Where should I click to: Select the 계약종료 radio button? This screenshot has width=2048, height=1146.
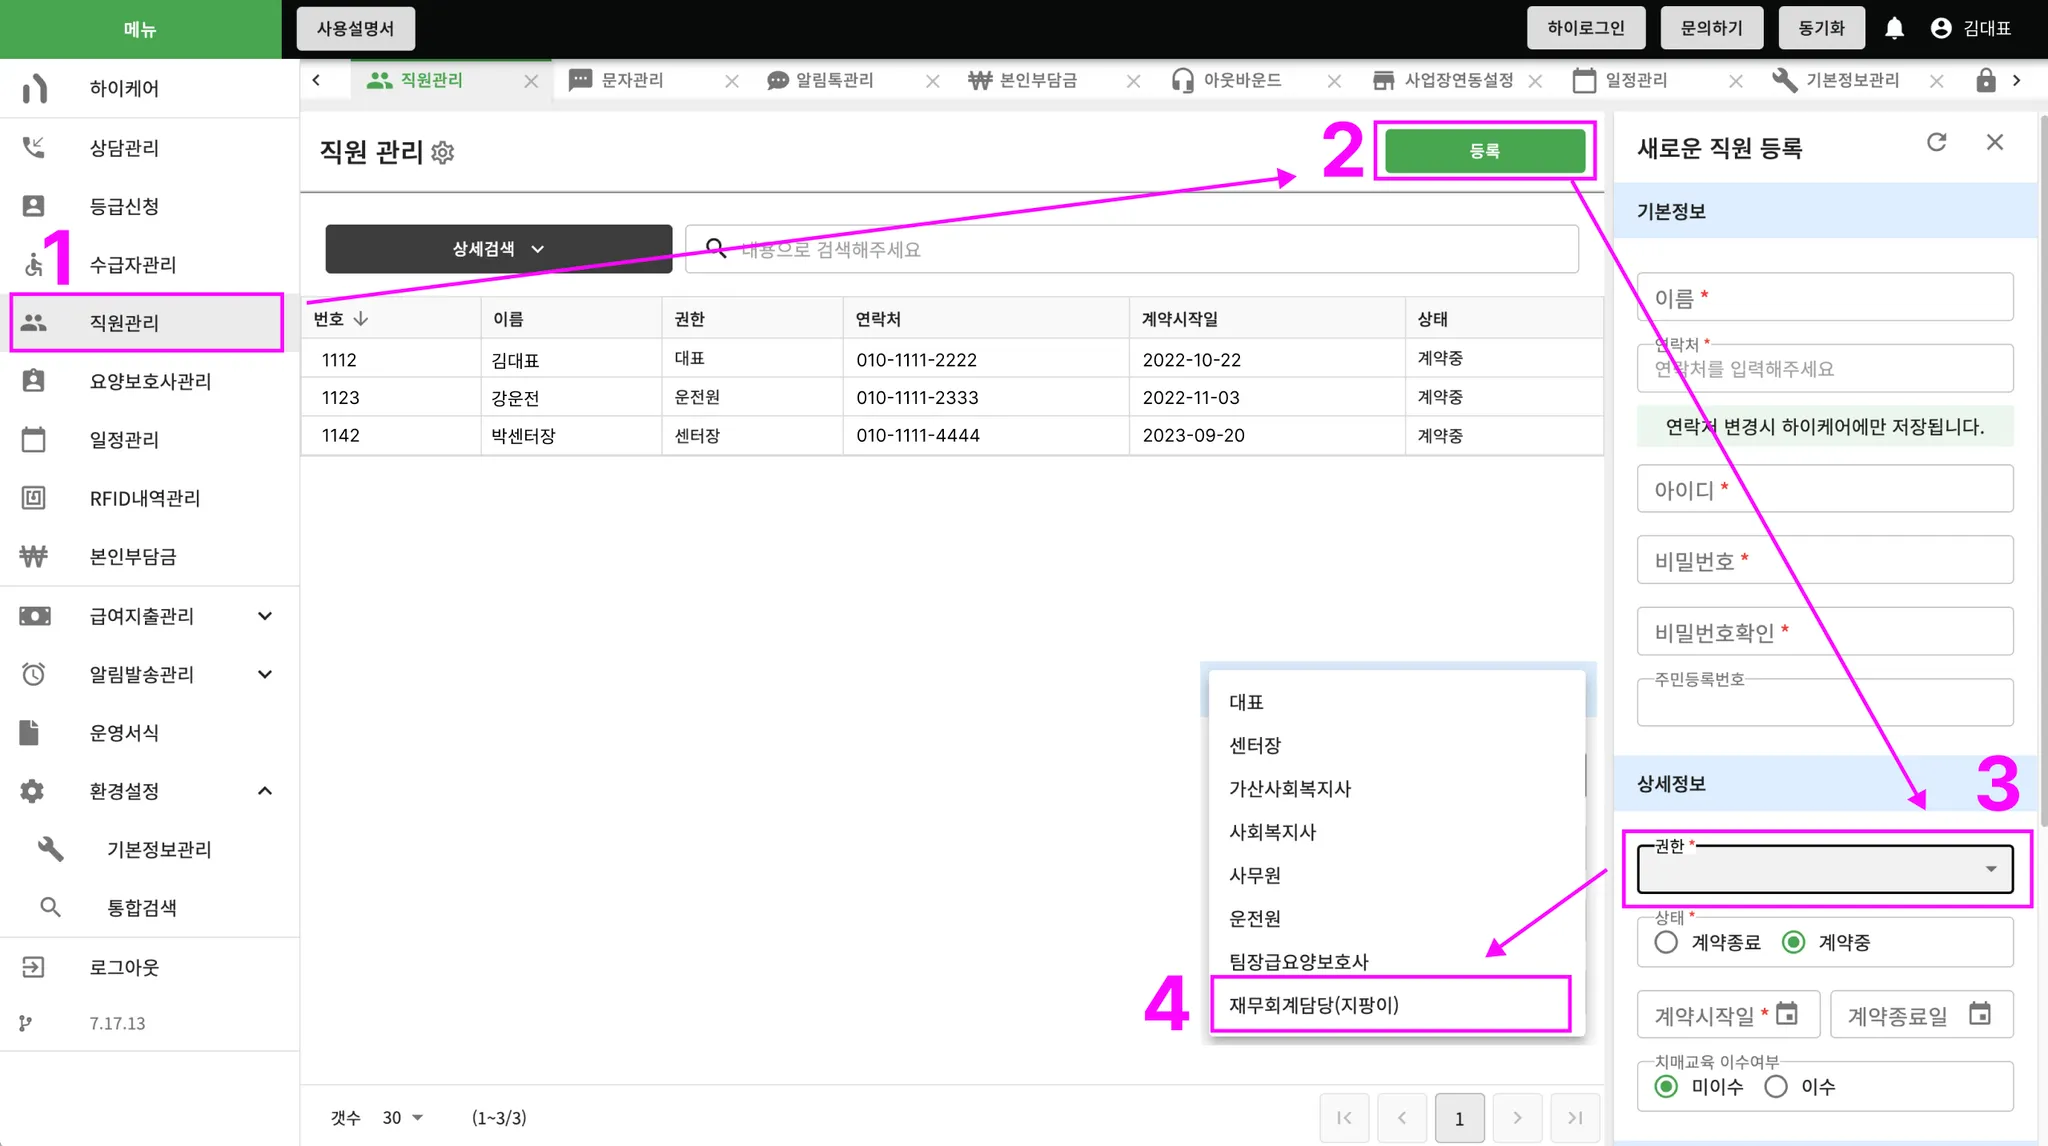pos(1666,942)
